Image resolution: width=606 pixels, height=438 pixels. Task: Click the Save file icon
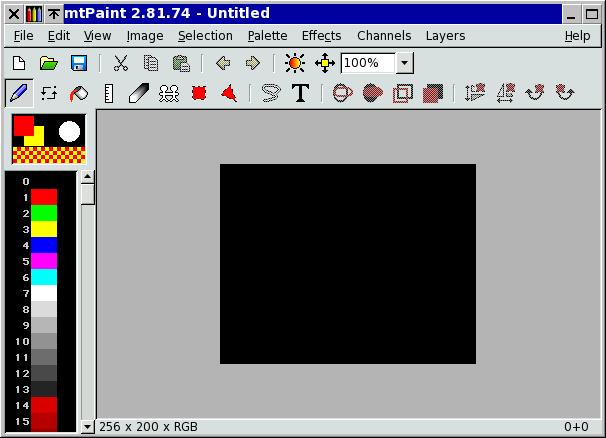tap(79, 63)
